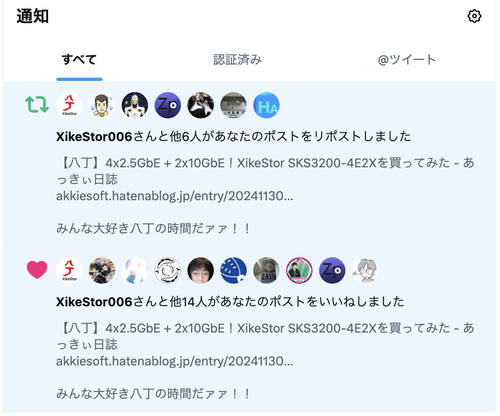Open the XikeStor avatar in likes row
The width and height of the screenshot is (500, 416).
69,270
